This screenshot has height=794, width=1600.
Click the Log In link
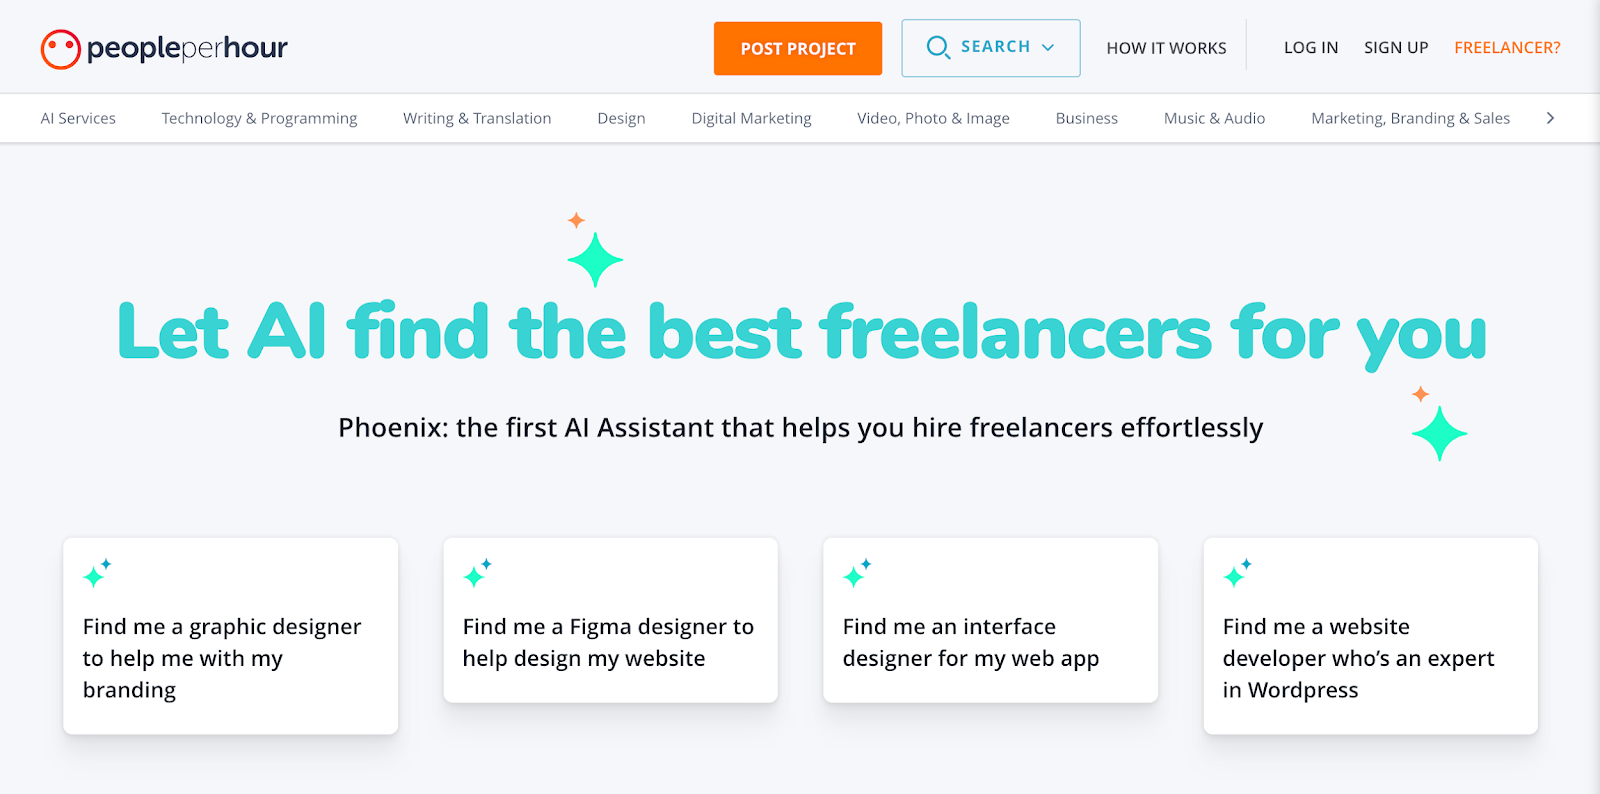point(1310,48)
